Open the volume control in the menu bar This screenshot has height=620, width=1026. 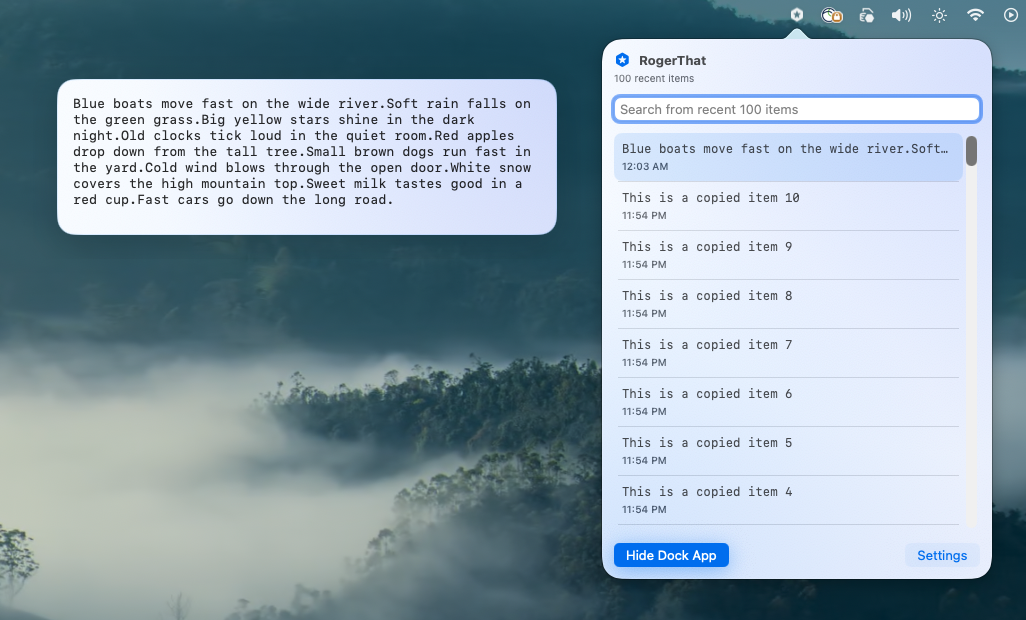[901, 15]
